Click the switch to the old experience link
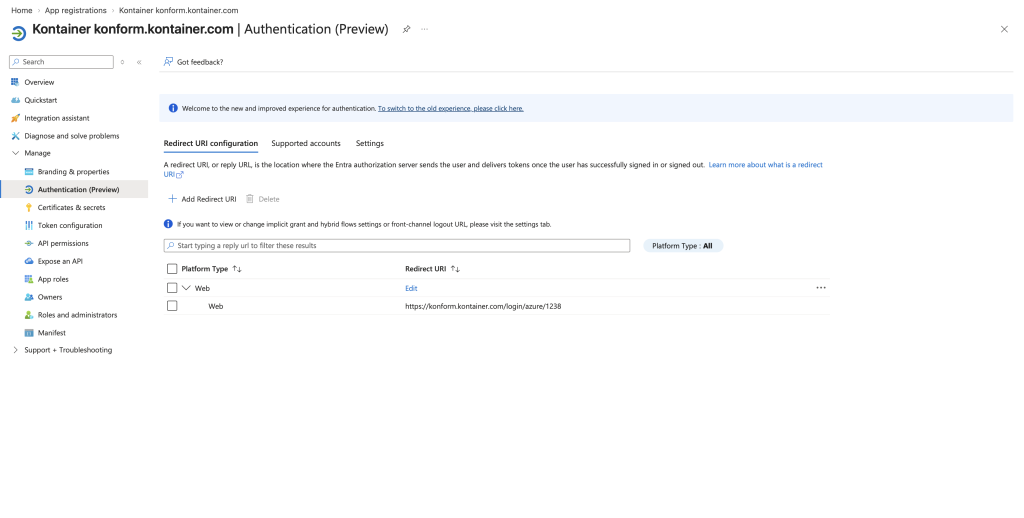The width and height of the screenshot is (1024, 518). [x=451, y=108]
